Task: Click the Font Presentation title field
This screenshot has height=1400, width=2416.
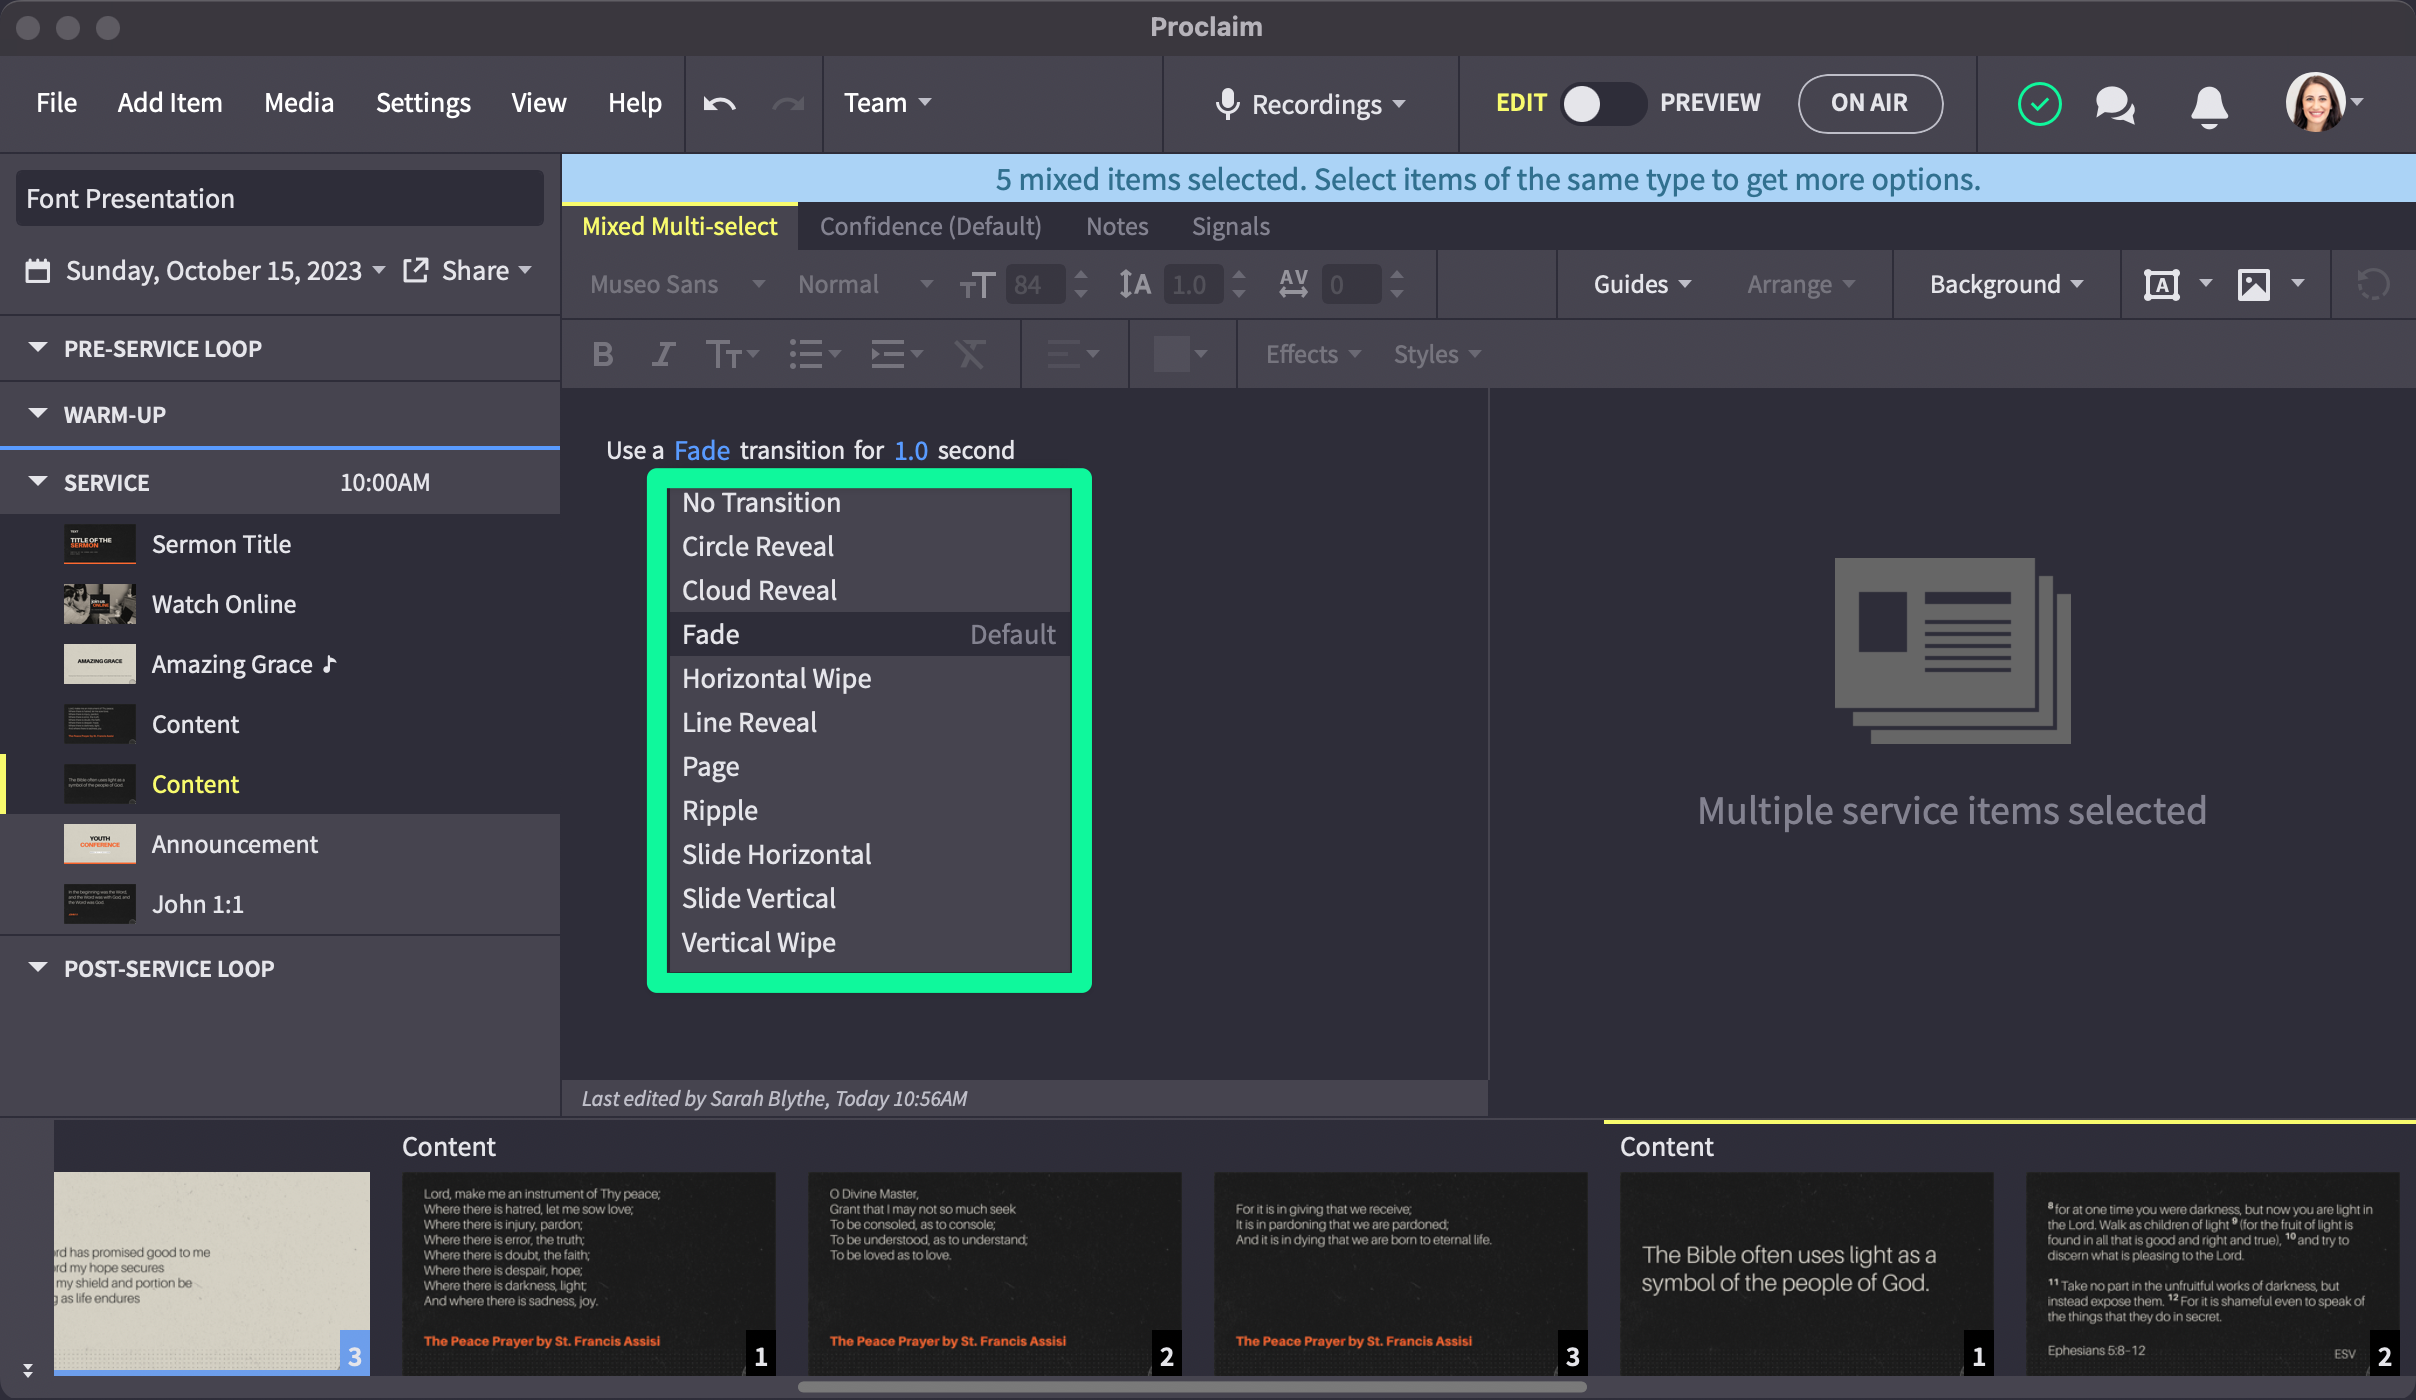Action: coord(280,198)
